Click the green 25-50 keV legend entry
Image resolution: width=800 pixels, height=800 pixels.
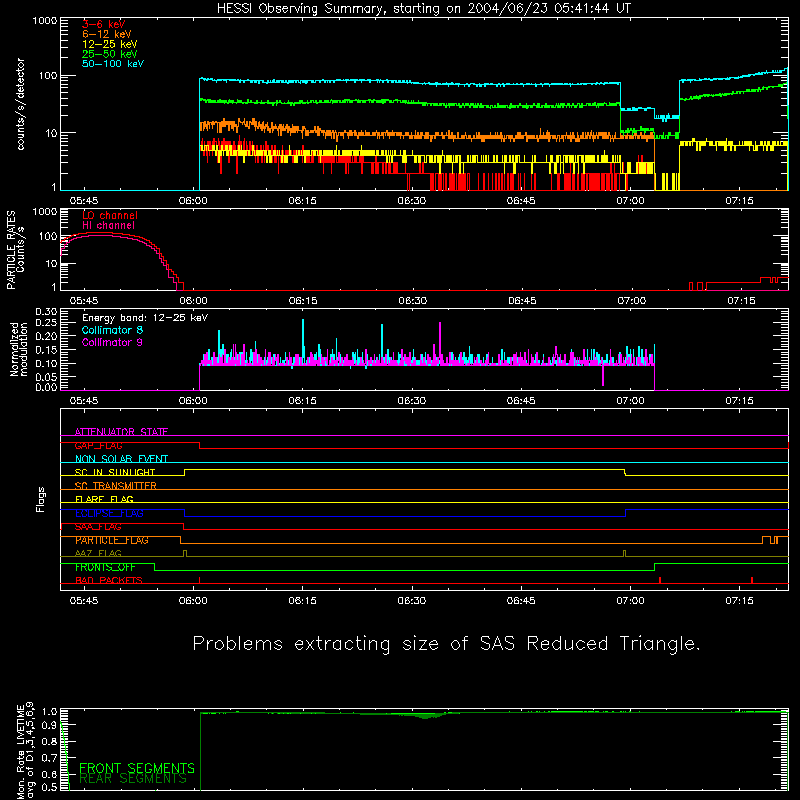[x=110, y=54]
